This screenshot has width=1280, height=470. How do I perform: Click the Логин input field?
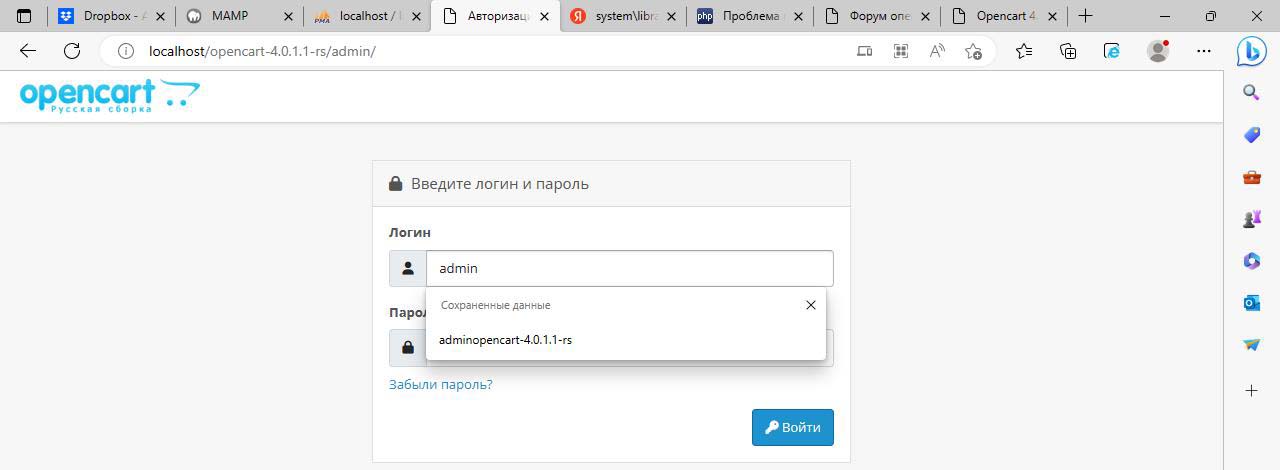(629, 268)
